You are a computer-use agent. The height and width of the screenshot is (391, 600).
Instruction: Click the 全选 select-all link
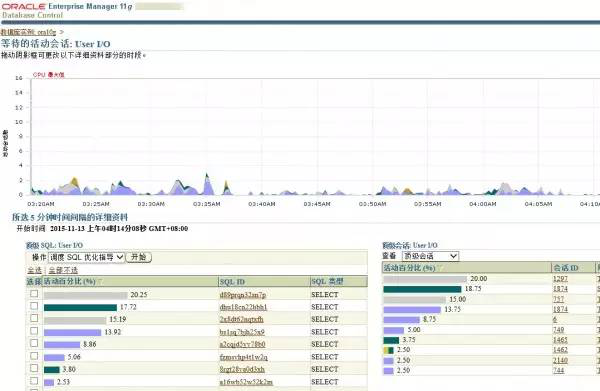click(x=34, y=270)
